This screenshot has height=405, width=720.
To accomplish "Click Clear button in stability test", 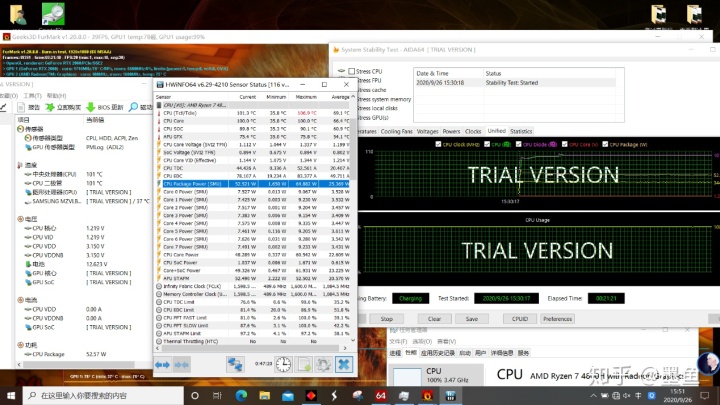I will 434,319.
